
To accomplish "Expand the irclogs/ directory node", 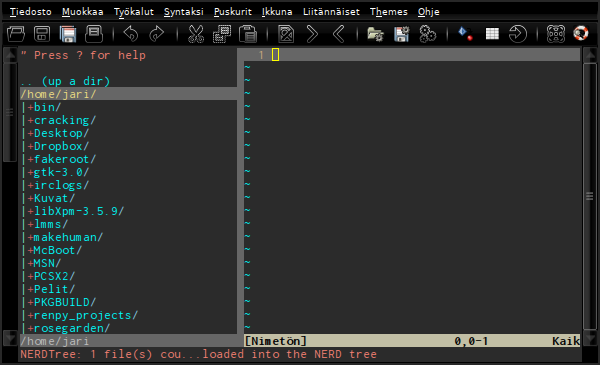I will (31, 186).
